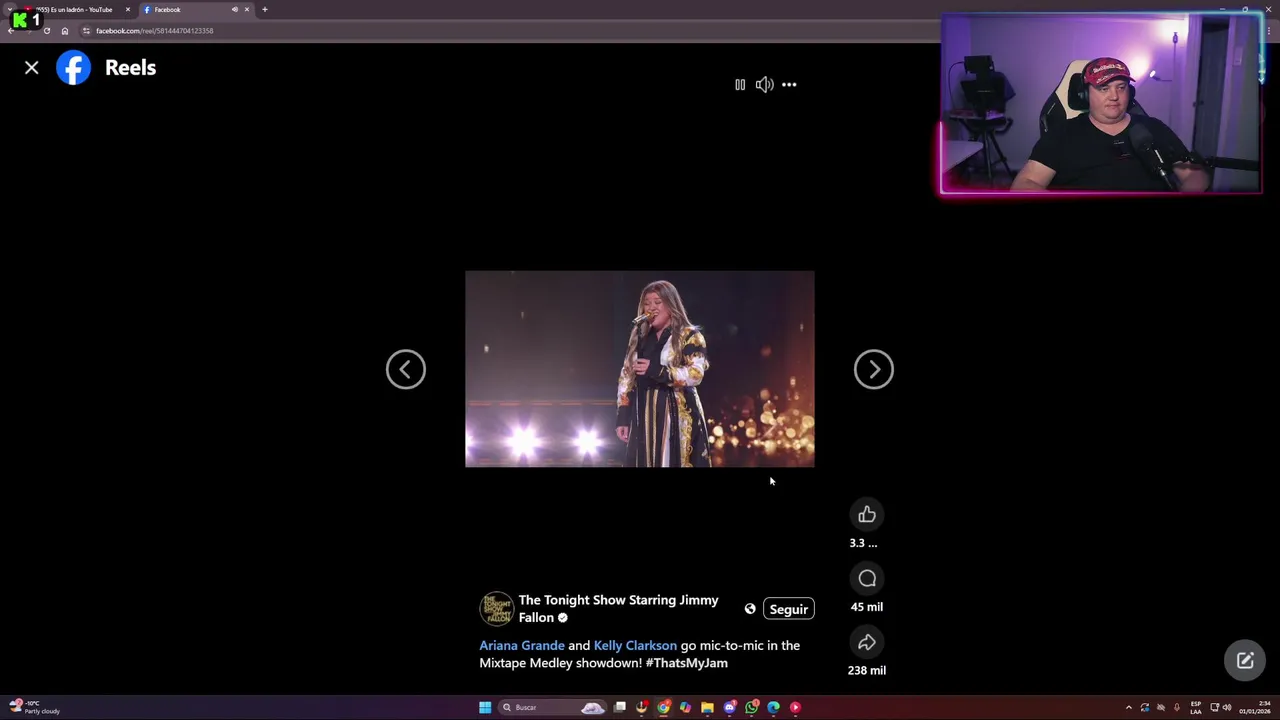Click the taskbar Buscar search box

click(x=553, y=708)
